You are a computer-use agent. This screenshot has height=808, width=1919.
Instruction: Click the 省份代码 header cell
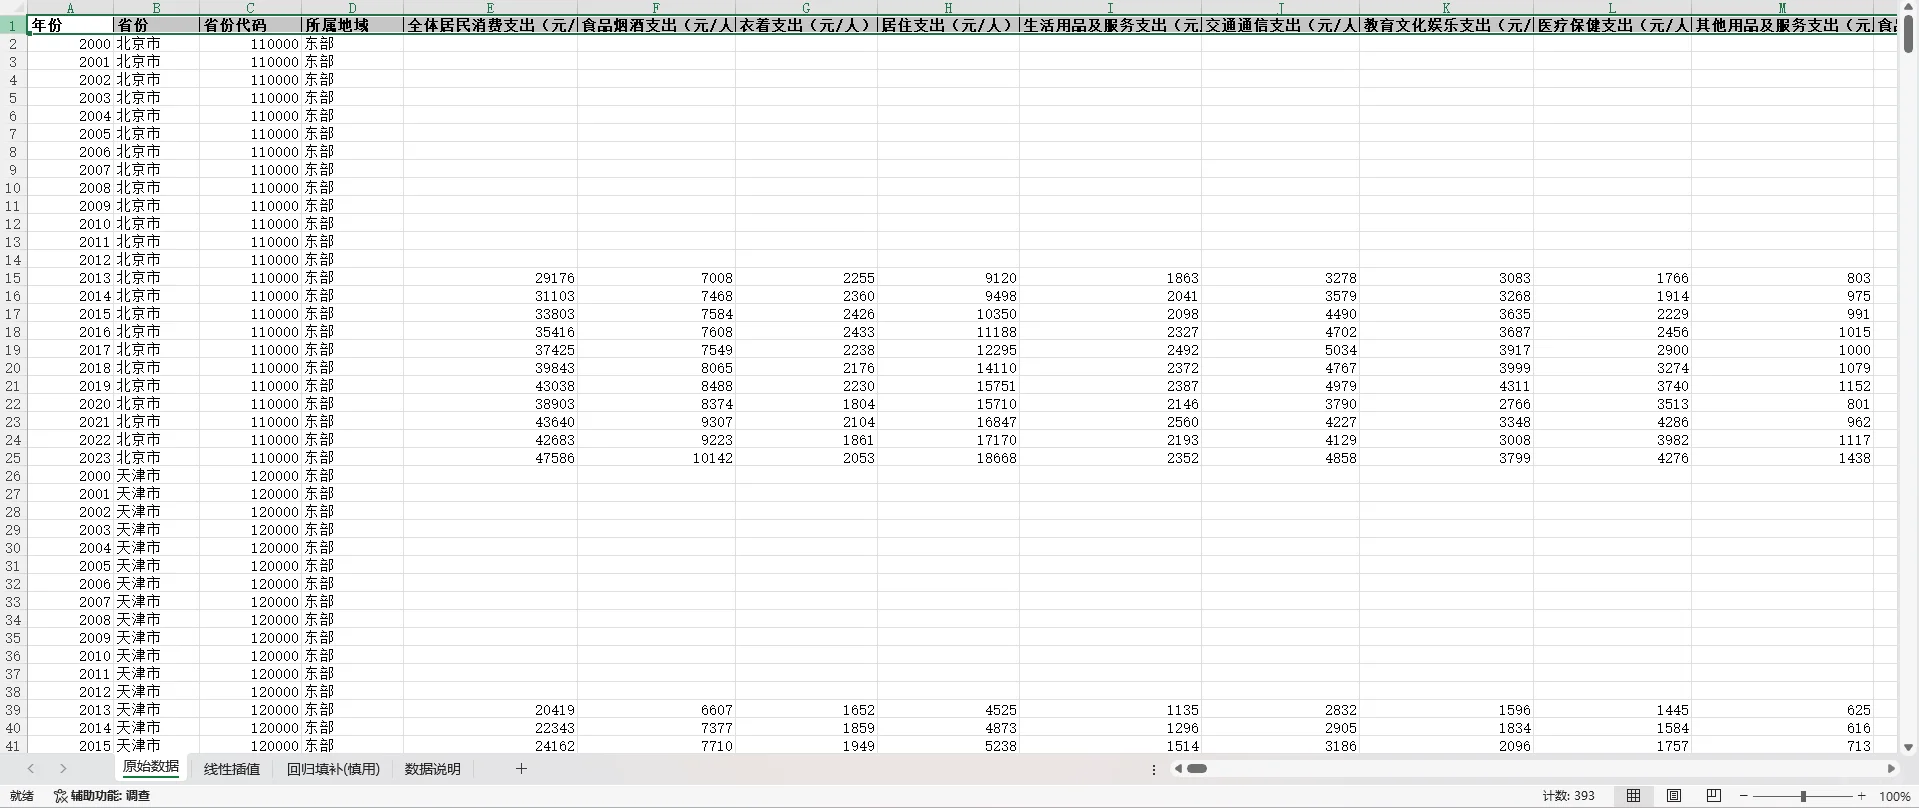pos(250,25)
